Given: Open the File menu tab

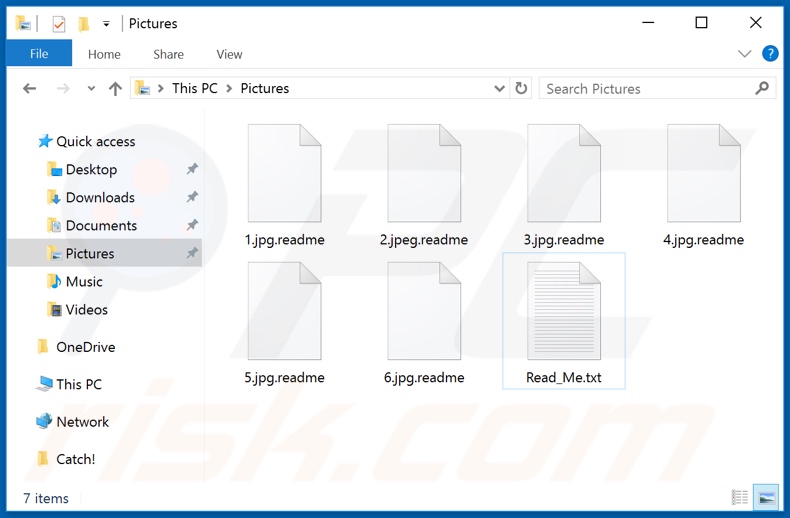Looking at the screenshot, I should point(39,54).
